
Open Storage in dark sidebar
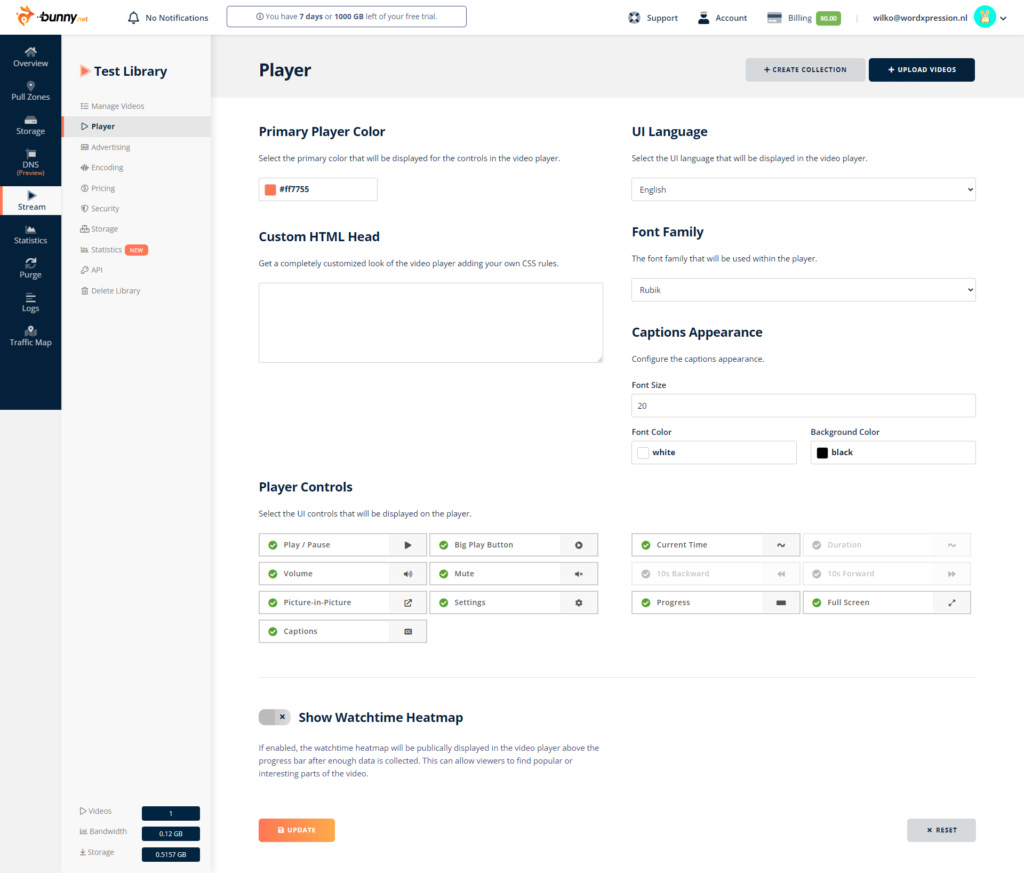pyautogui.click(x=31, y=125)
